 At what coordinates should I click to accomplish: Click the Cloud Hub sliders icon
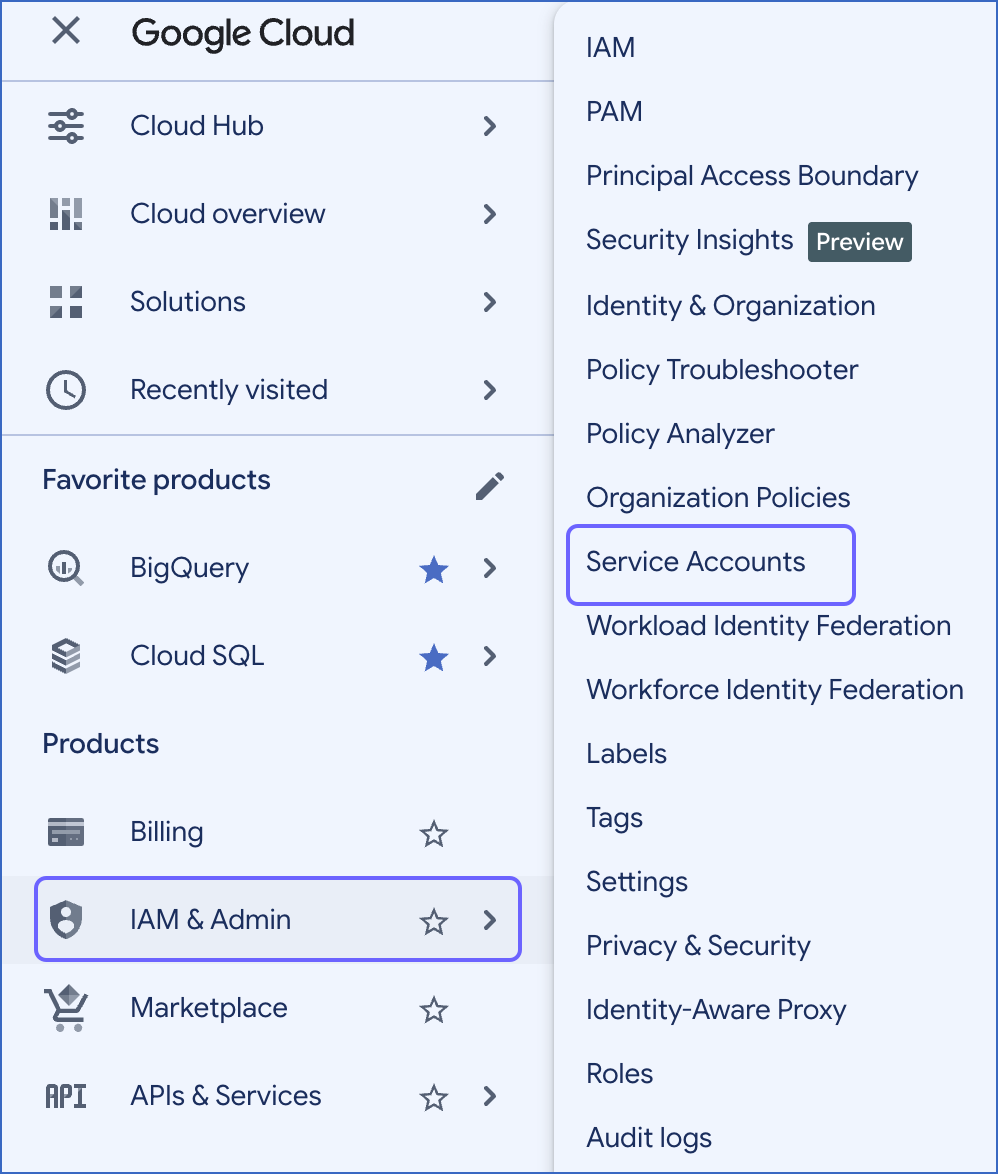pyautogui.click(x=66, y=126)
